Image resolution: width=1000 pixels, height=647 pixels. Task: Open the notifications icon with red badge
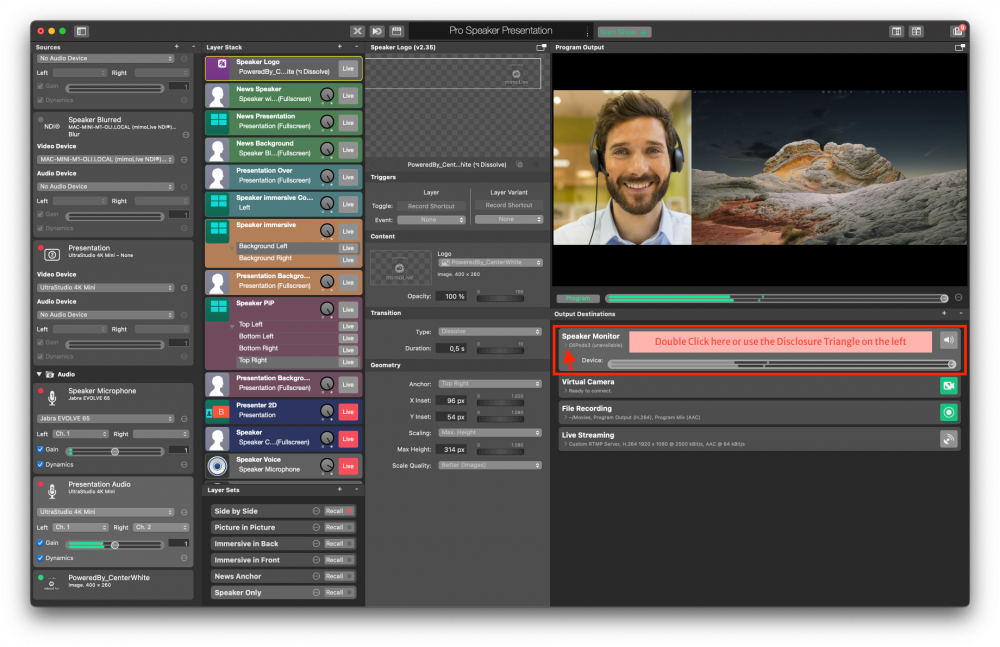(x=957, y=31)
